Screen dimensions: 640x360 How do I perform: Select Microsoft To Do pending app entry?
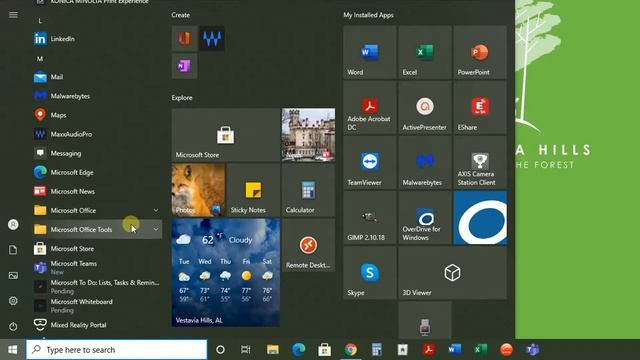pyautogui.click(x=97, y=287)
